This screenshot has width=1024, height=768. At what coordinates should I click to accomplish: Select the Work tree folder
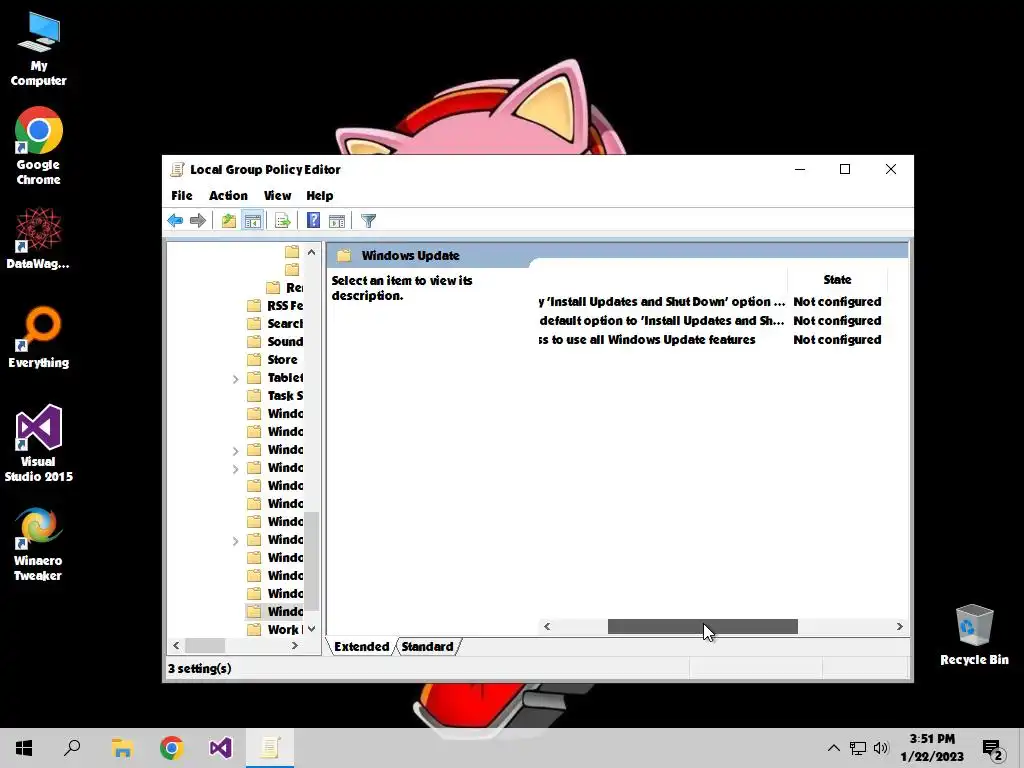point(275,630)
